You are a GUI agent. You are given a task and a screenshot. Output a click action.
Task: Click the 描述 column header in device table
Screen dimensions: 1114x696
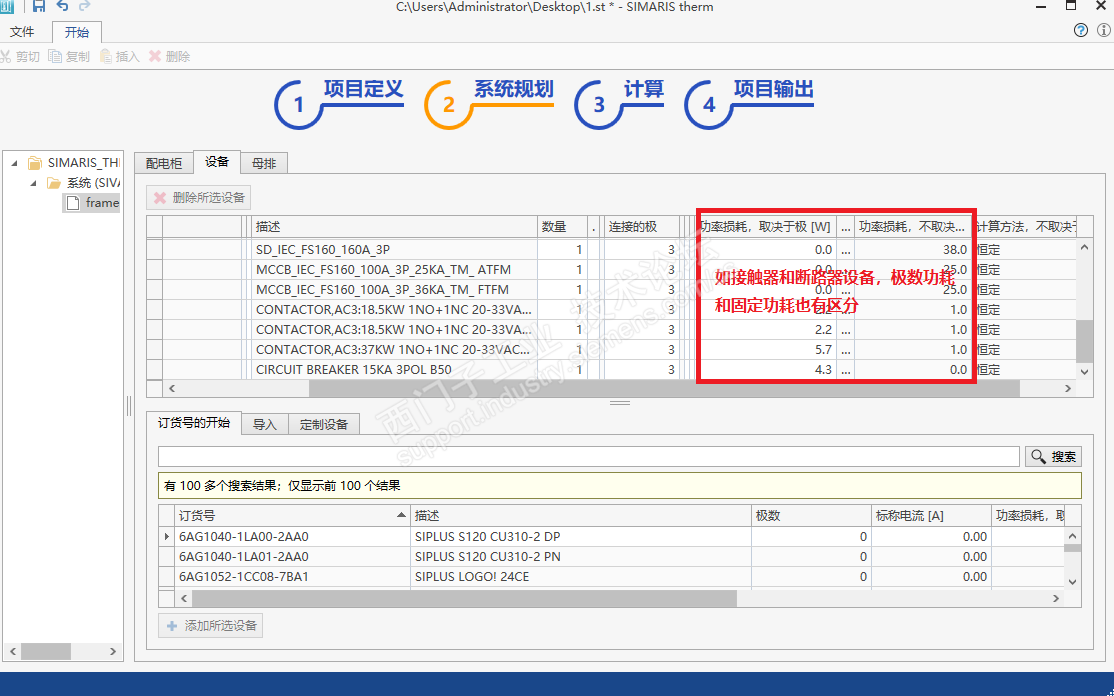click(x=394, y=227)
